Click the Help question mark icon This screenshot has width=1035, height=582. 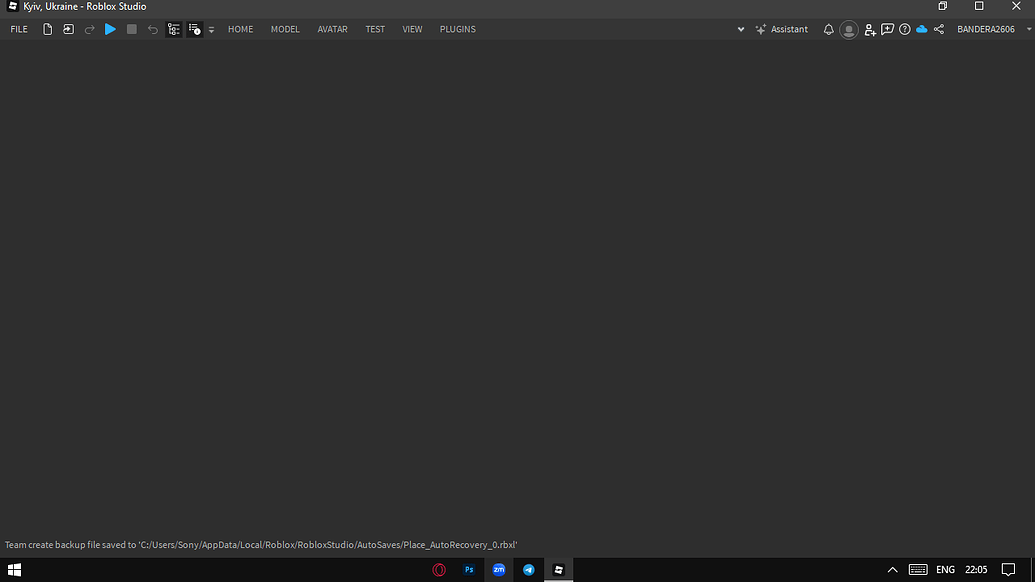pos(905,29)
